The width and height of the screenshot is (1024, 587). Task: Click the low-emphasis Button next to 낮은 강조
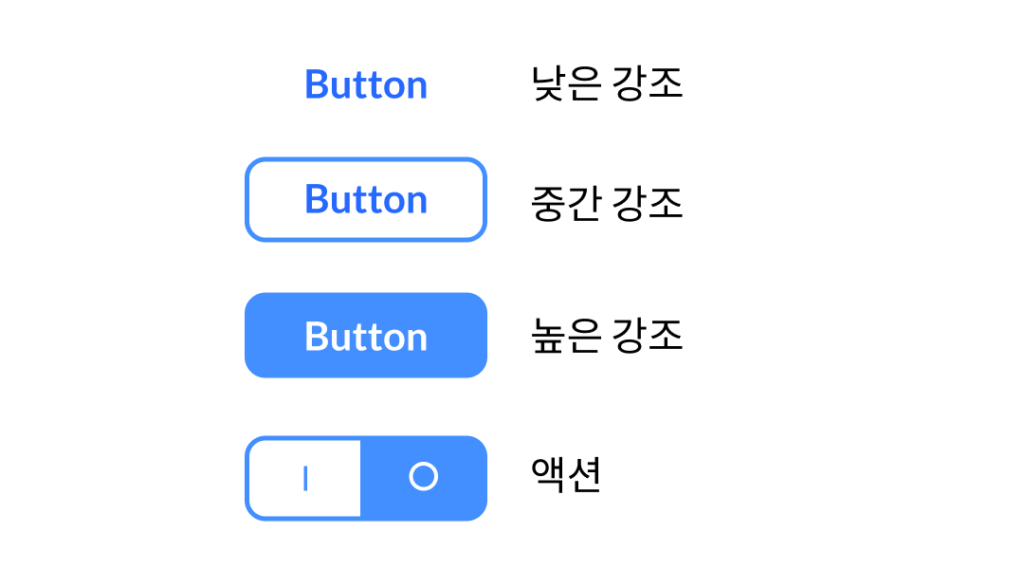pyautogui.click(x=366, y=85)
